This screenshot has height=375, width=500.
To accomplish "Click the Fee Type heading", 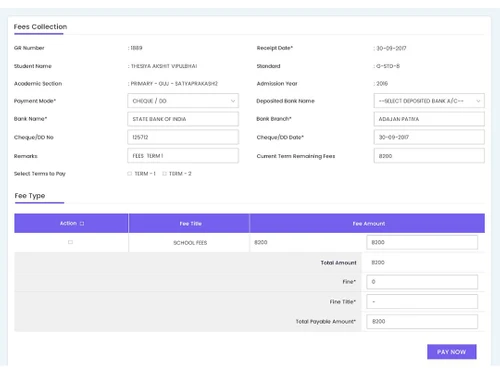I will tap(30, 196).
